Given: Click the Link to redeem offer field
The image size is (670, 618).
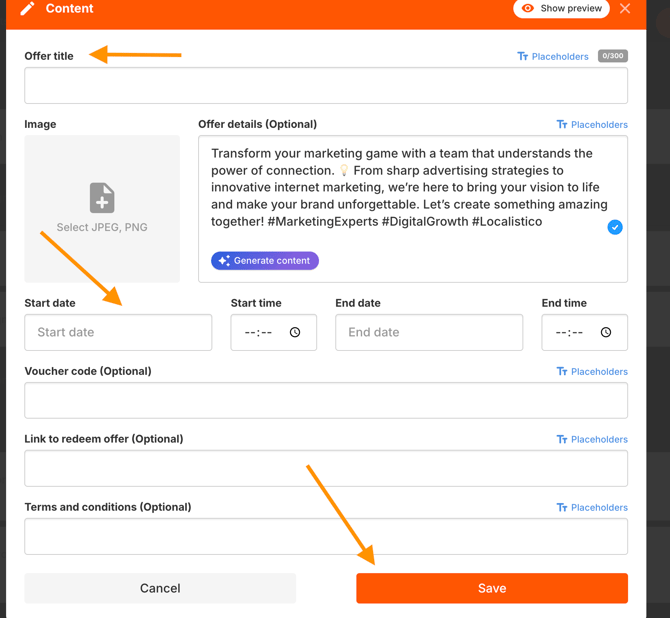Looking at the screenshot, I should pos(326,469).
